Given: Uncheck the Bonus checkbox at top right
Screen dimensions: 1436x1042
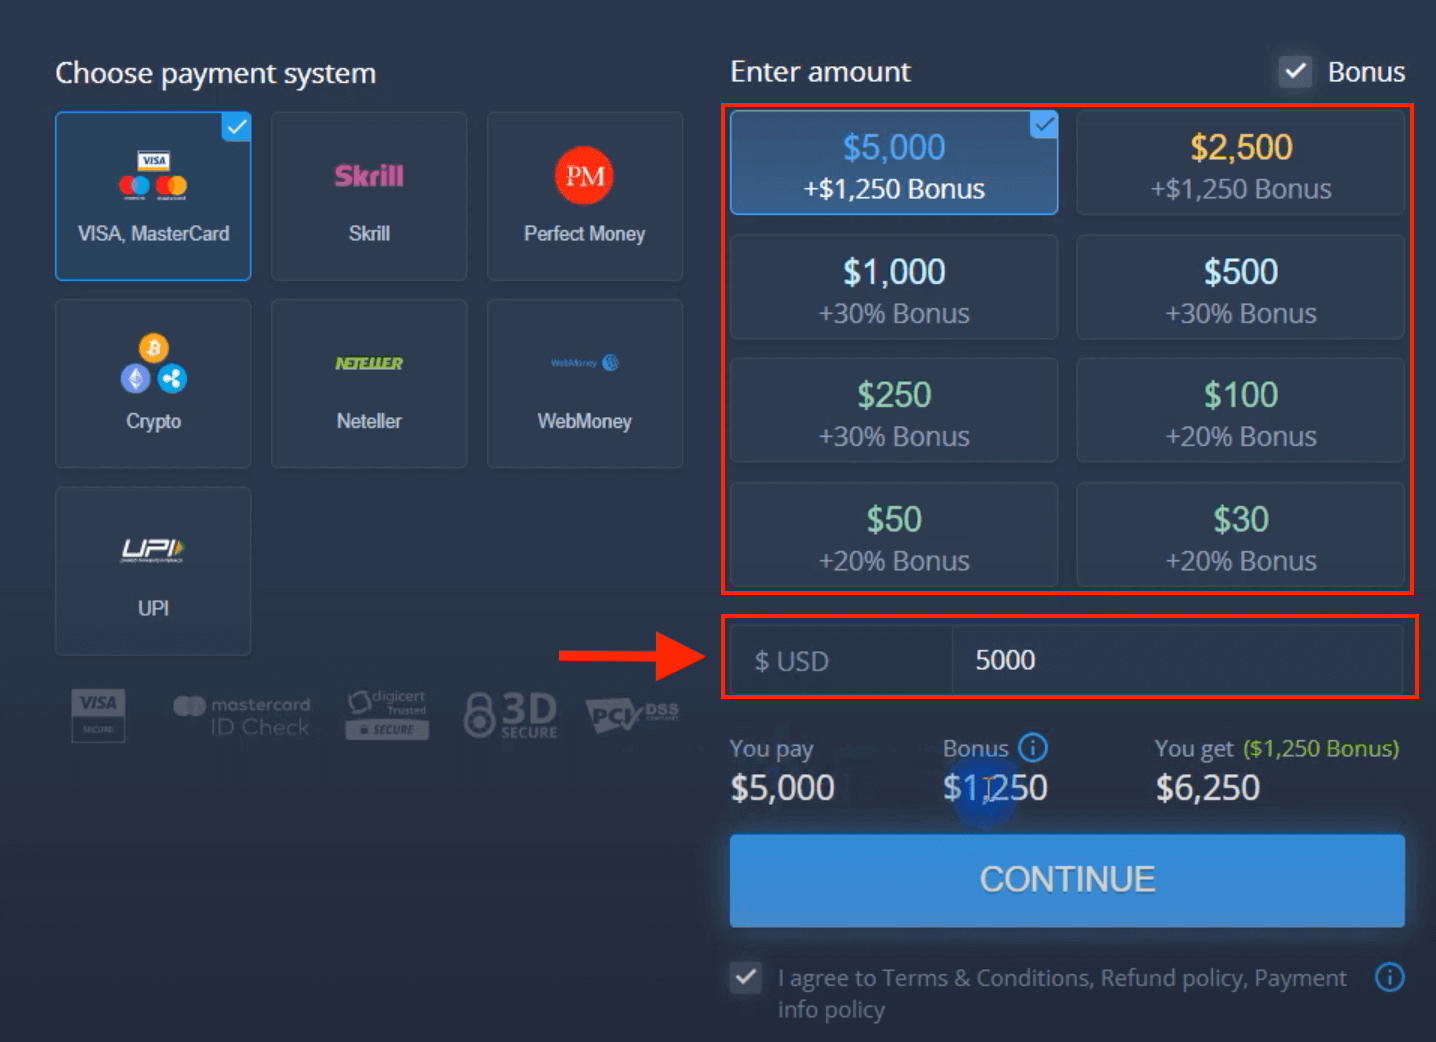Looking at the screenshot, I should [x=1296, y=71].
